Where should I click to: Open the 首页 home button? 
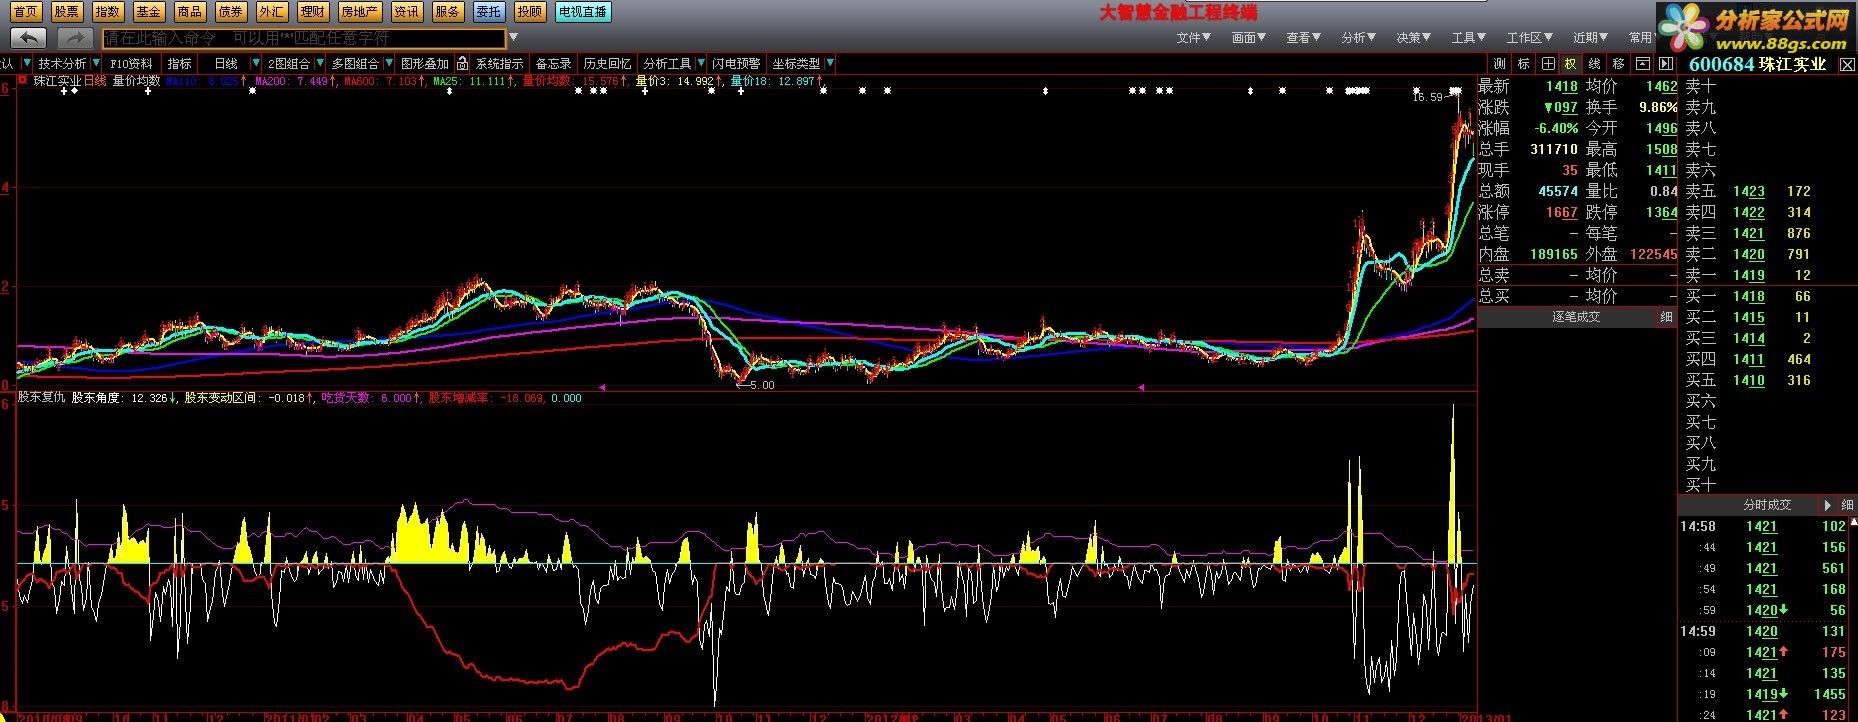click(27, 12)
